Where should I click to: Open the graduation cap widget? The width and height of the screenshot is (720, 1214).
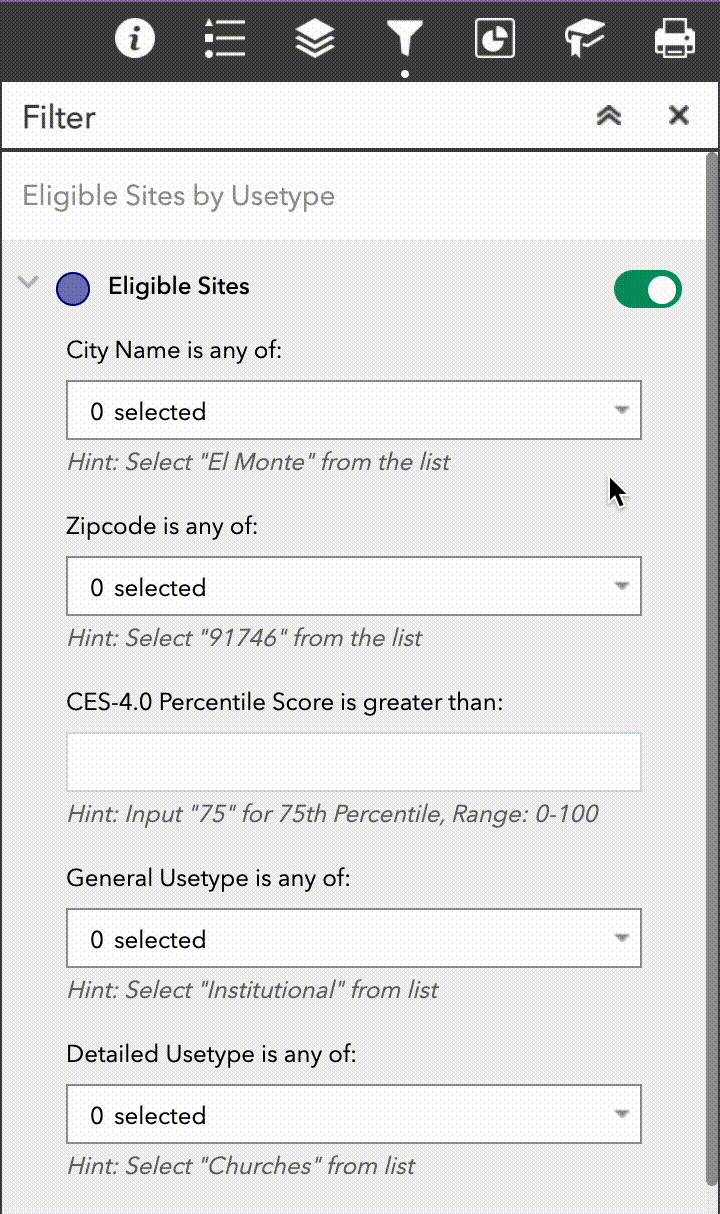(x=584, y=40)
